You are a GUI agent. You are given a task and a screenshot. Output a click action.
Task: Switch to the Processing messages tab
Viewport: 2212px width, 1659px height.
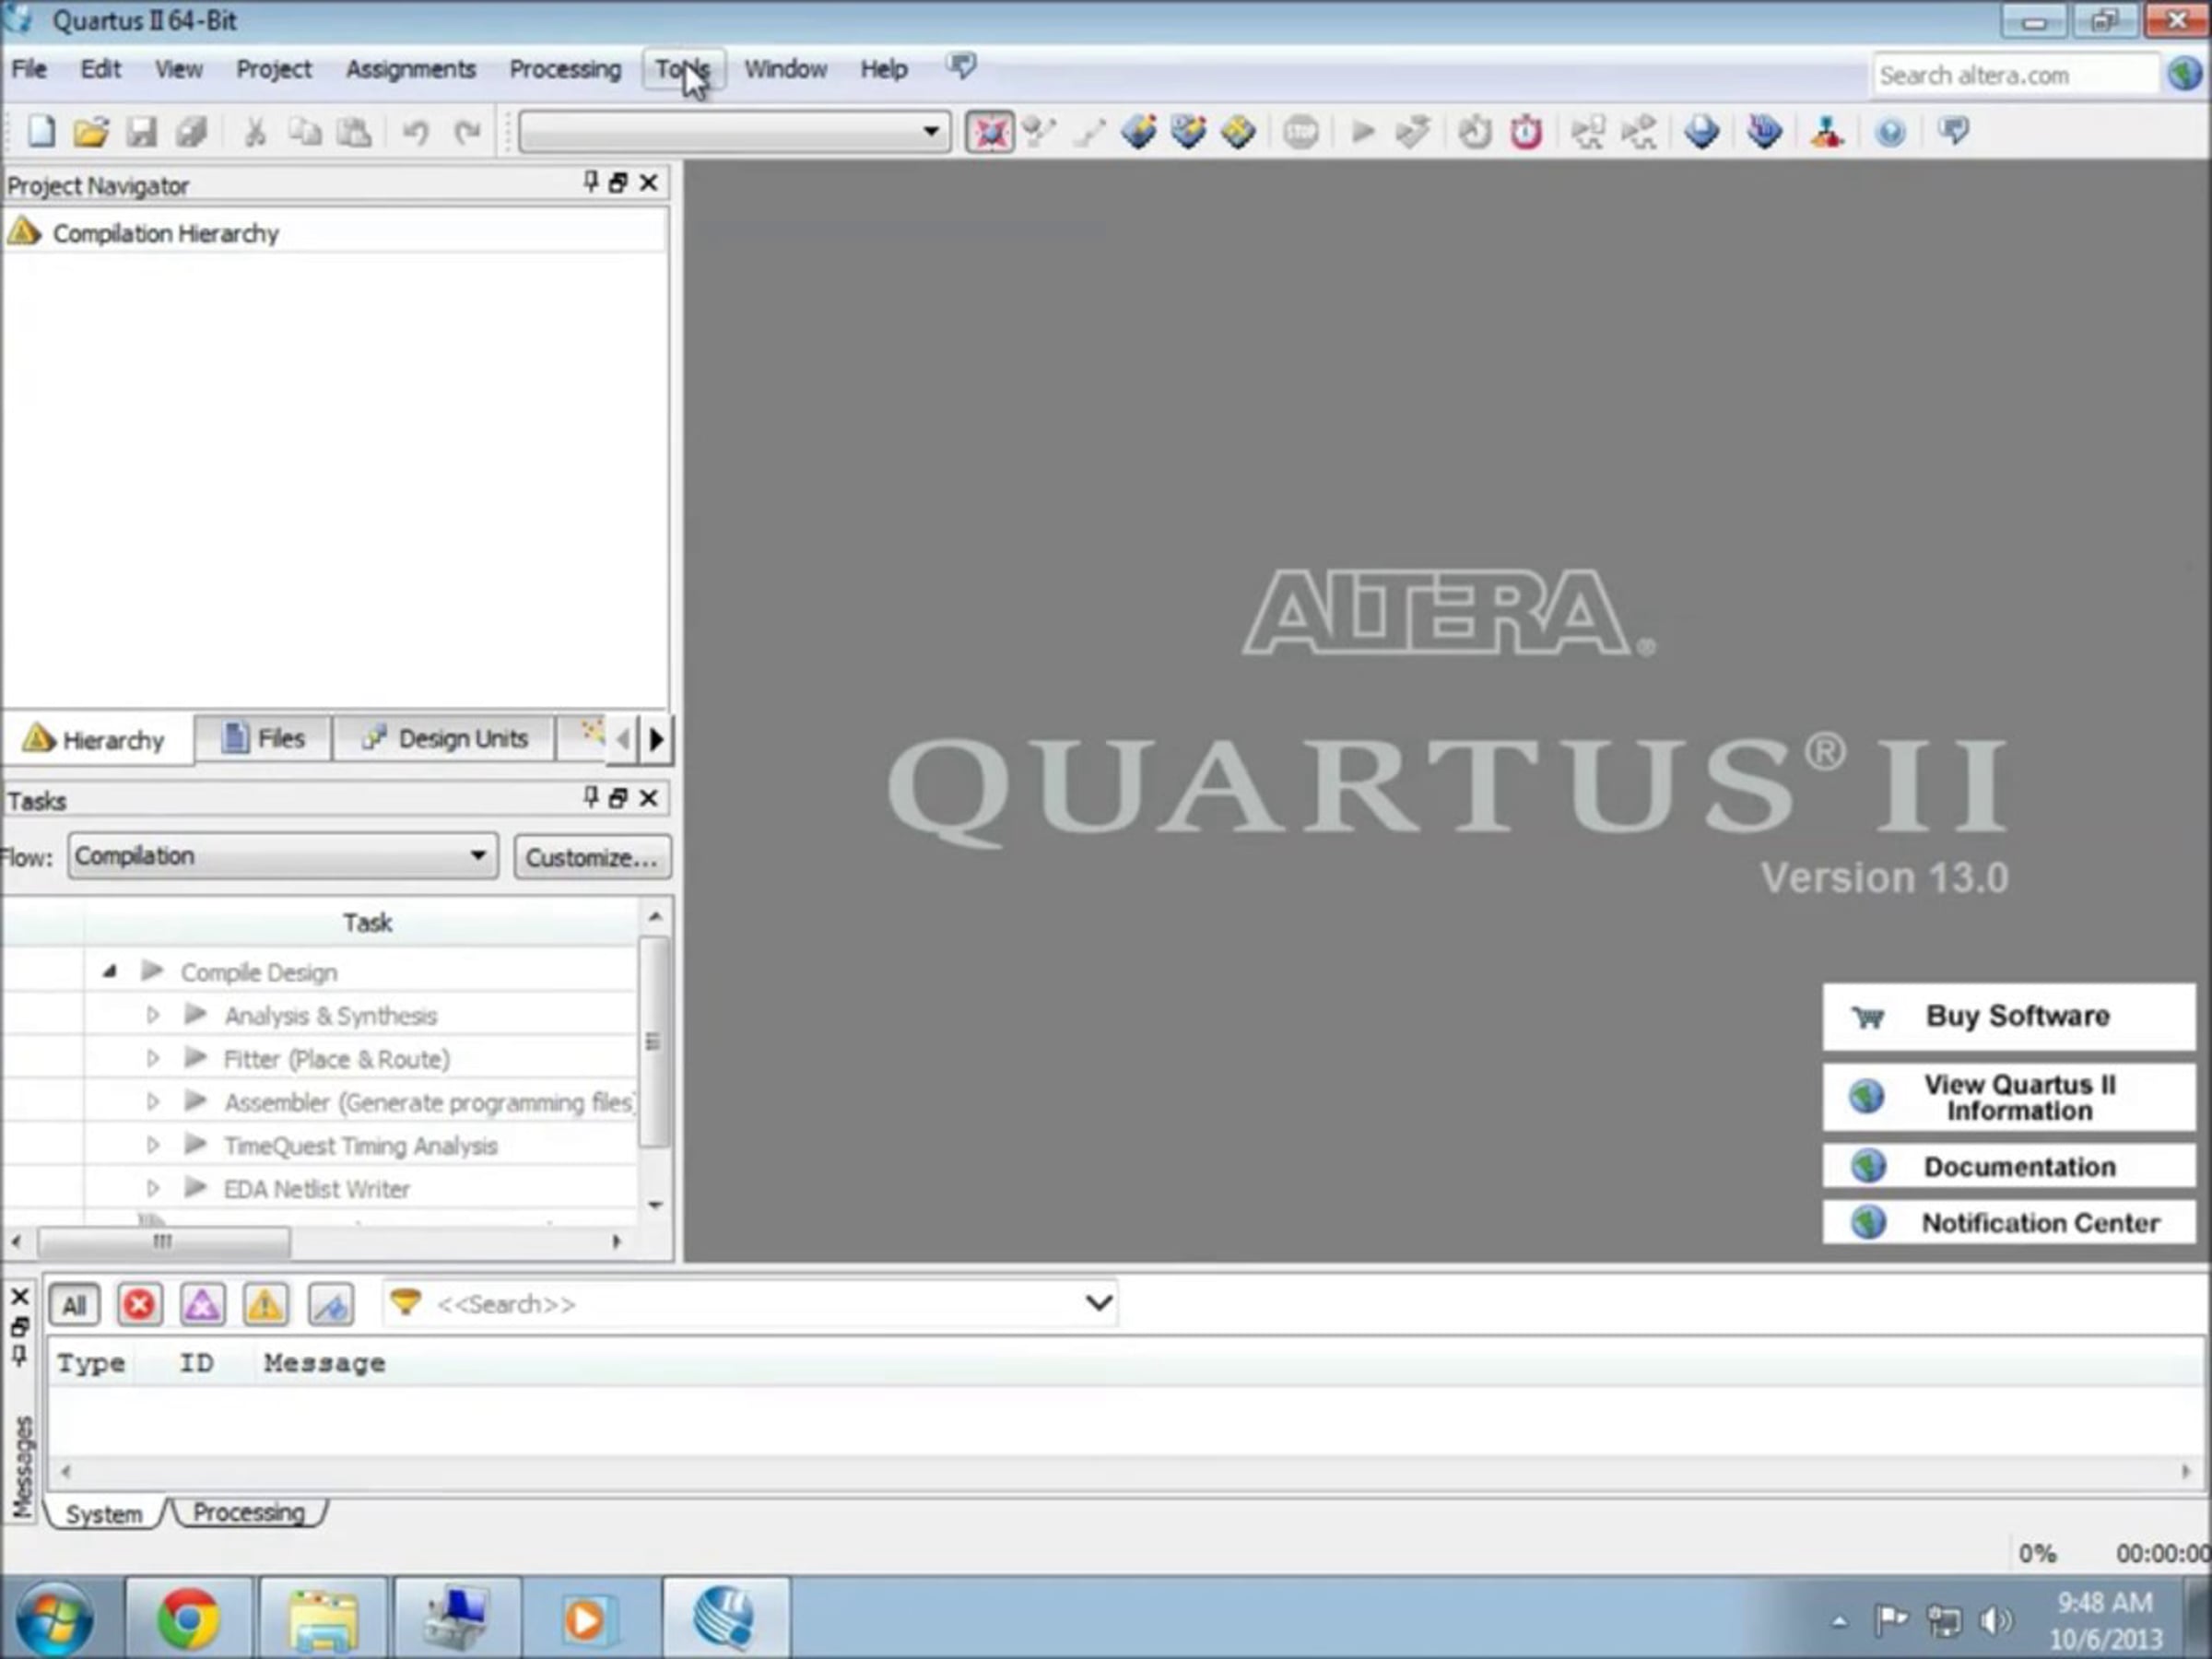[x=249, y=1512]
